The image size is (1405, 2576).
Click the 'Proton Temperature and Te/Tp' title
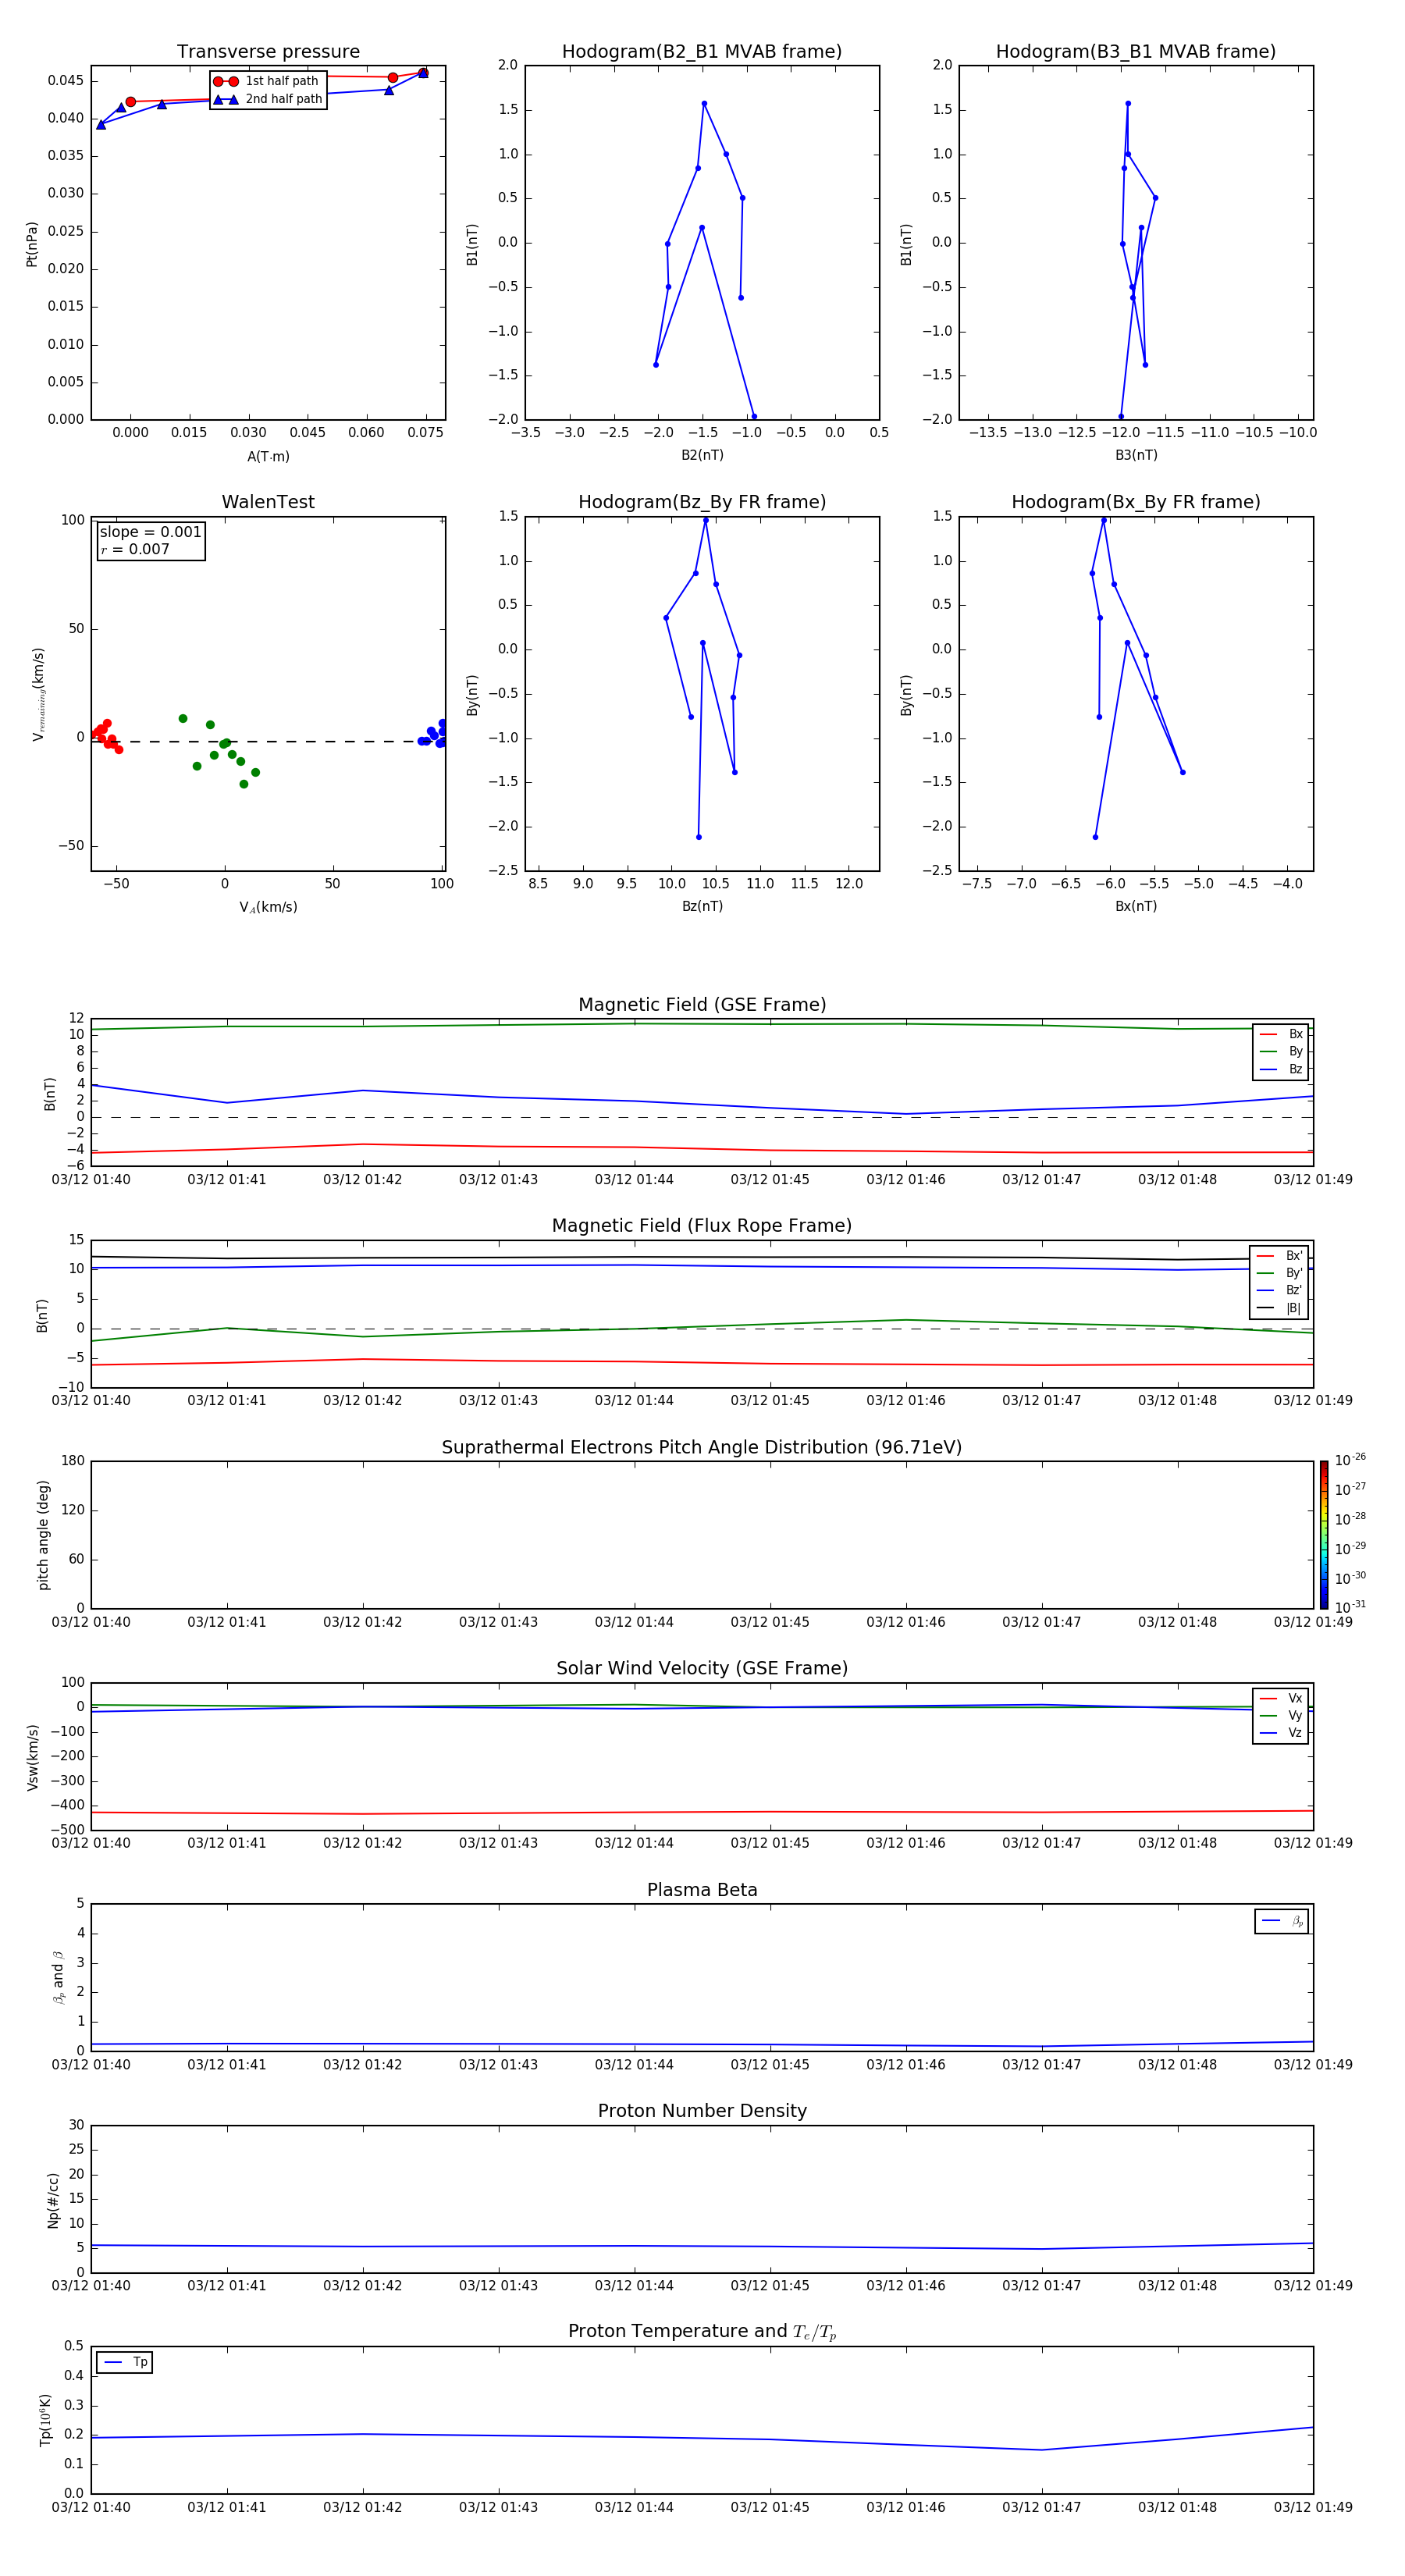coord(702,2332)
